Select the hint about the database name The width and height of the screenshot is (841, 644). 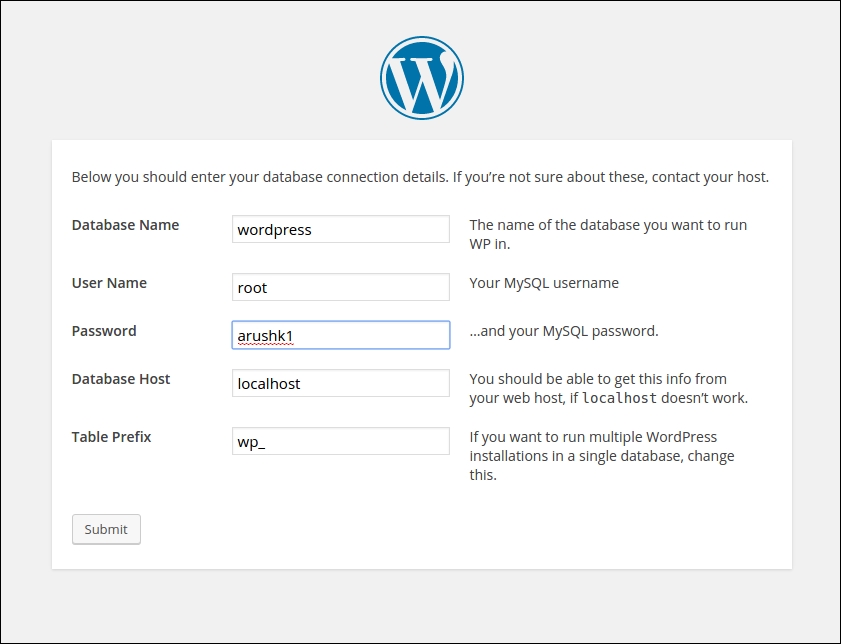click(608, 234)
